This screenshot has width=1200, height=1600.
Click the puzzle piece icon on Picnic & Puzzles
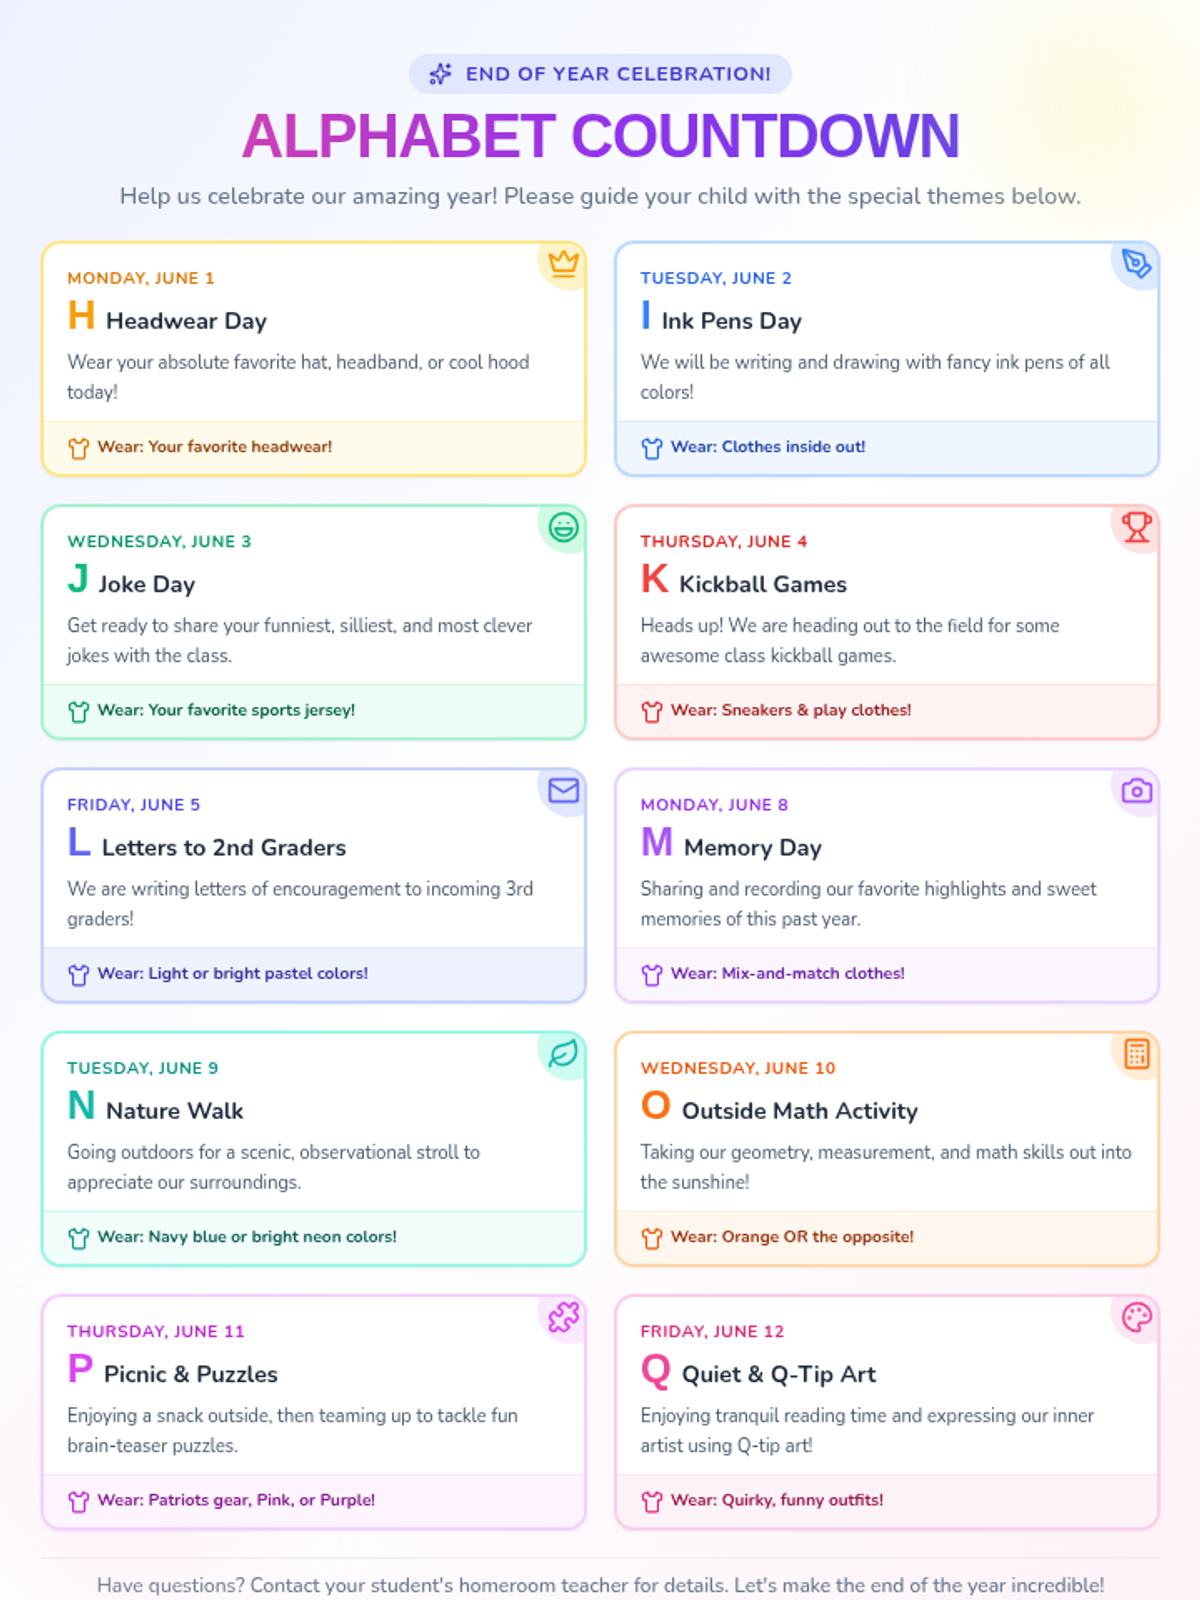click(x=564, y=1317)
